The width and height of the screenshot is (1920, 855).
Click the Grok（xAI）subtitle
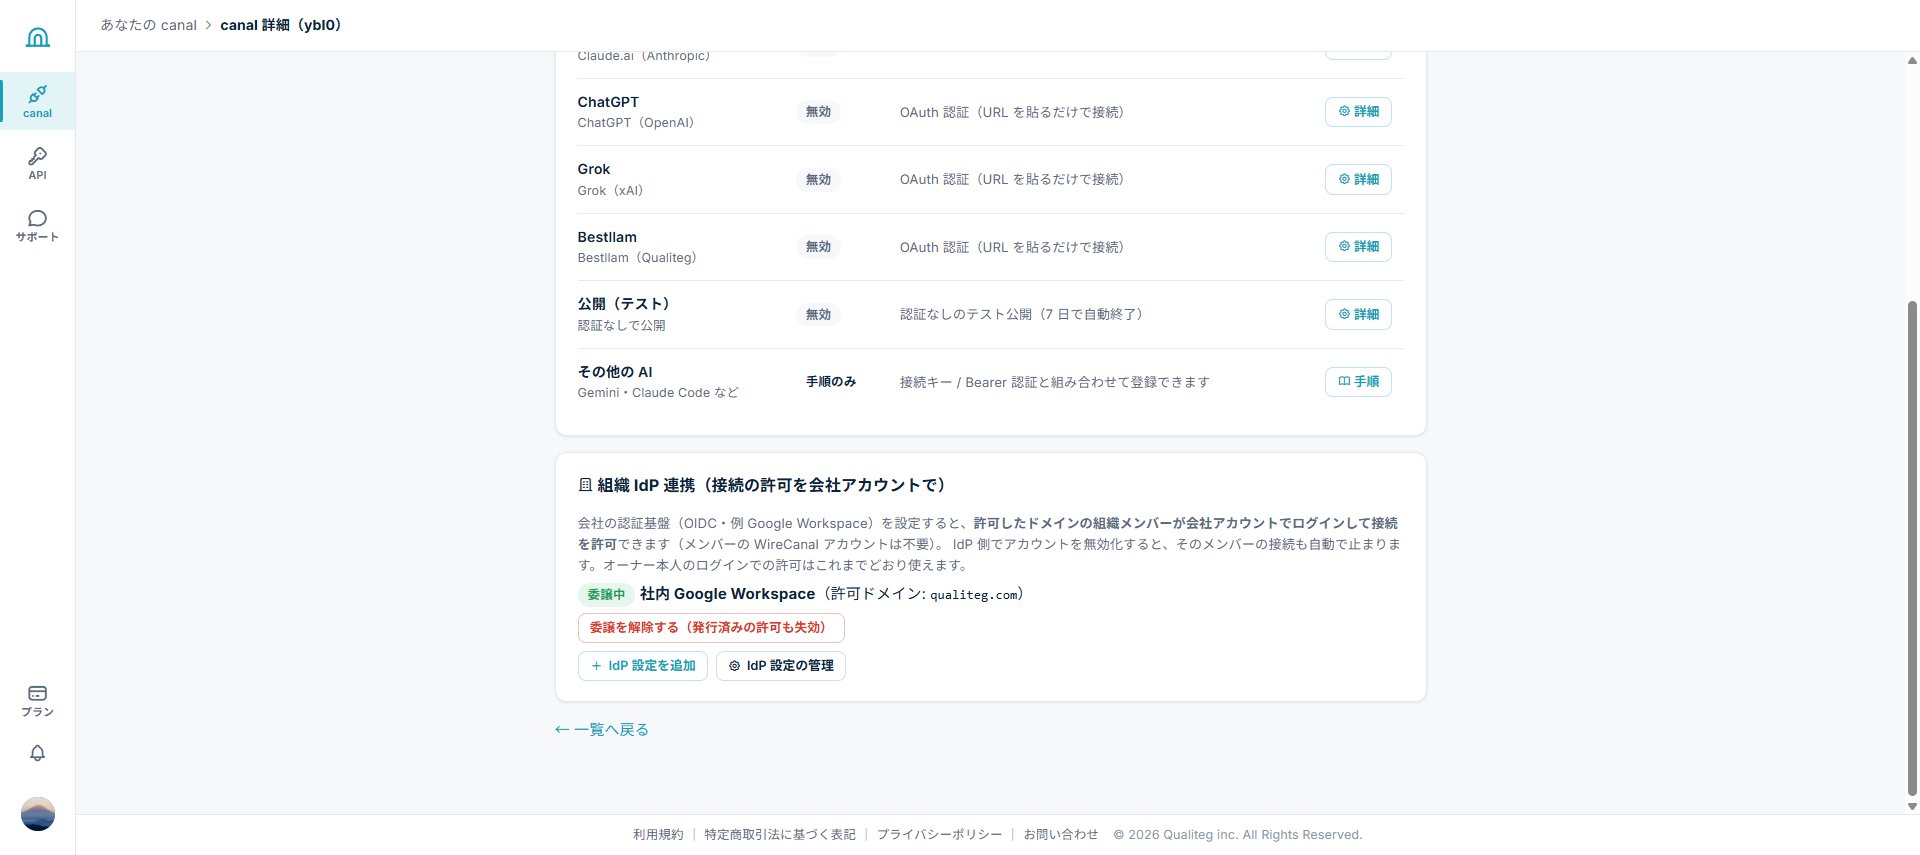coord(611,191)
